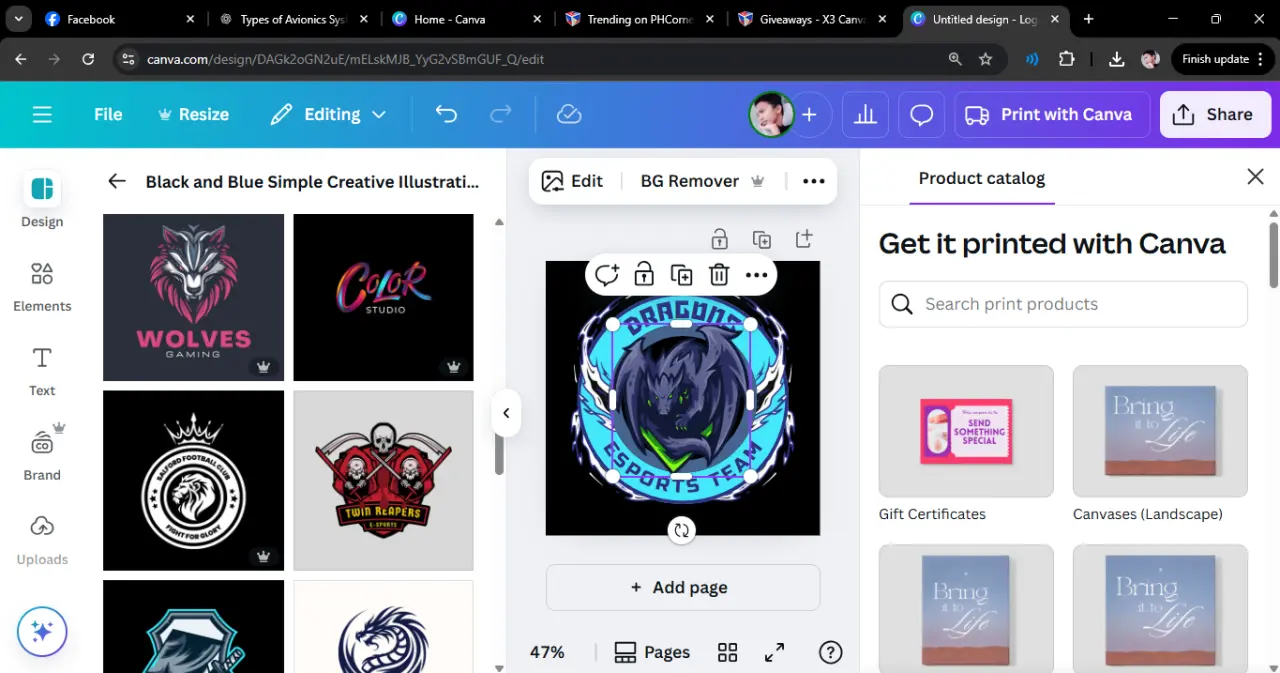Open the Pages button in bottom bar

pyautogui.click(x=652, y=652)
